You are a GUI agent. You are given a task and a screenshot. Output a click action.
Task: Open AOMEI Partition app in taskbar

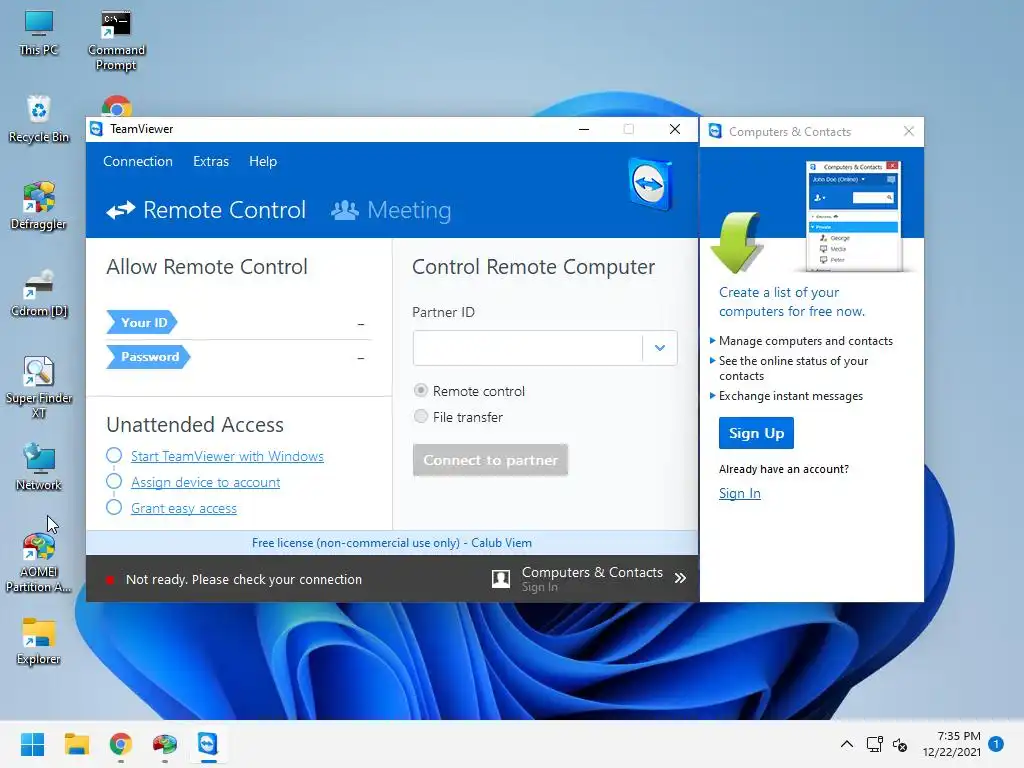click(x=165, y=744)
